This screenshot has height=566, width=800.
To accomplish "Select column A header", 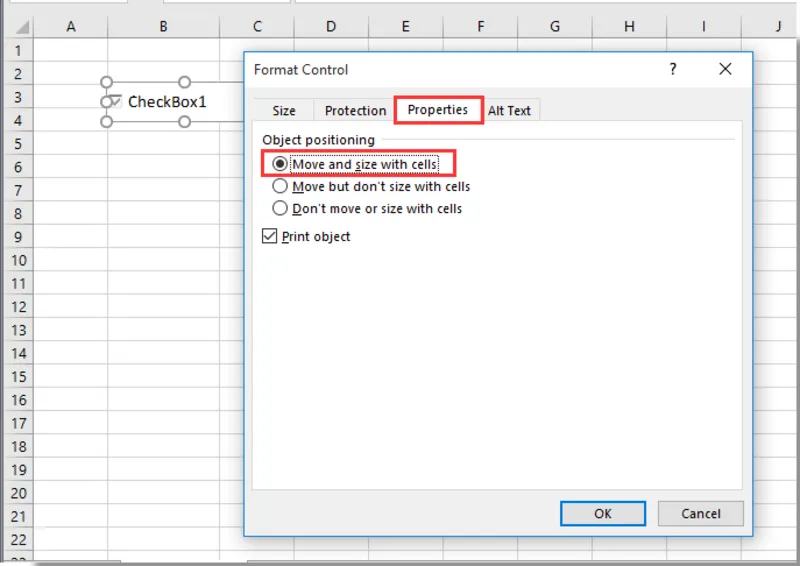I will 71,27.
